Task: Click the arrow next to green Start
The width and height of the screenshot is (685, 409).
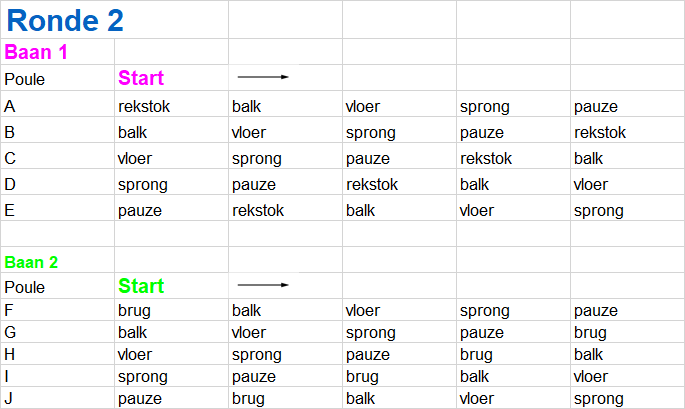Action: [x=263, y=285]
